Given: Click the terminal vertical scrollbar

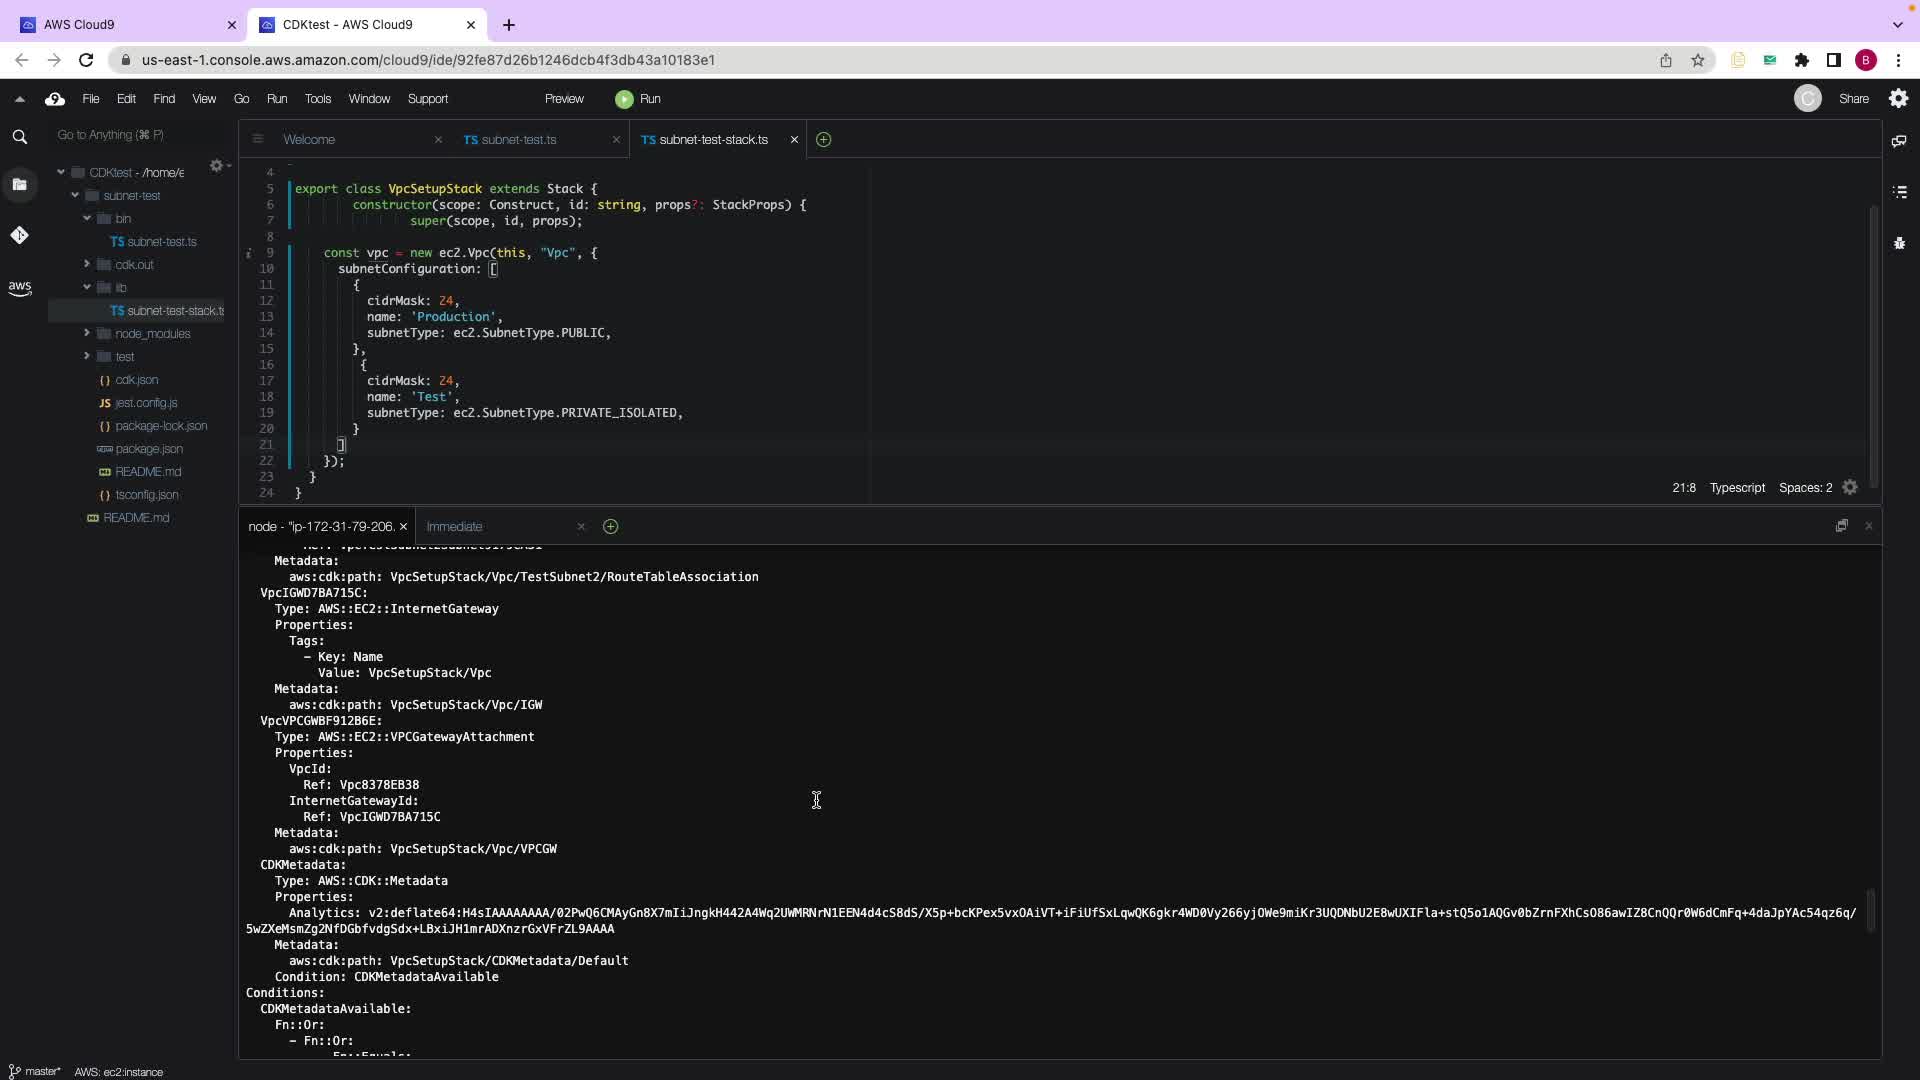Looking at the screenshot, I should (1871, 909).
